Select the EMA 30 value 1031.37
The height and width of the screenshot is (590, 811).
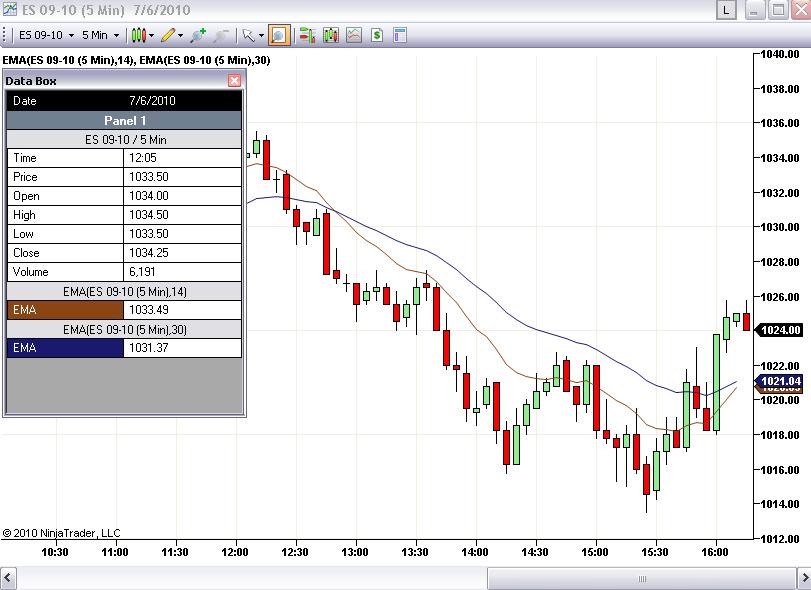[x=149, y=347]
